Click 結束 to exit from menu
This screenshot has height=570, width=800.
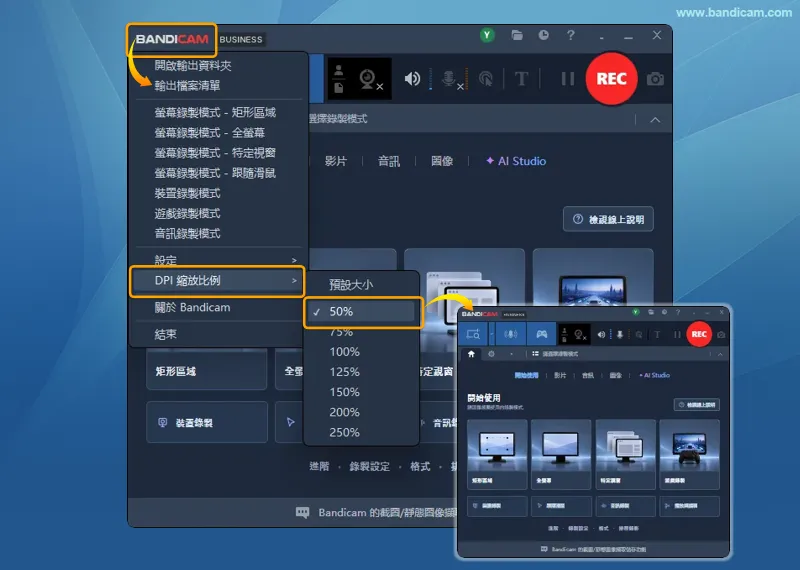[165, 334]
